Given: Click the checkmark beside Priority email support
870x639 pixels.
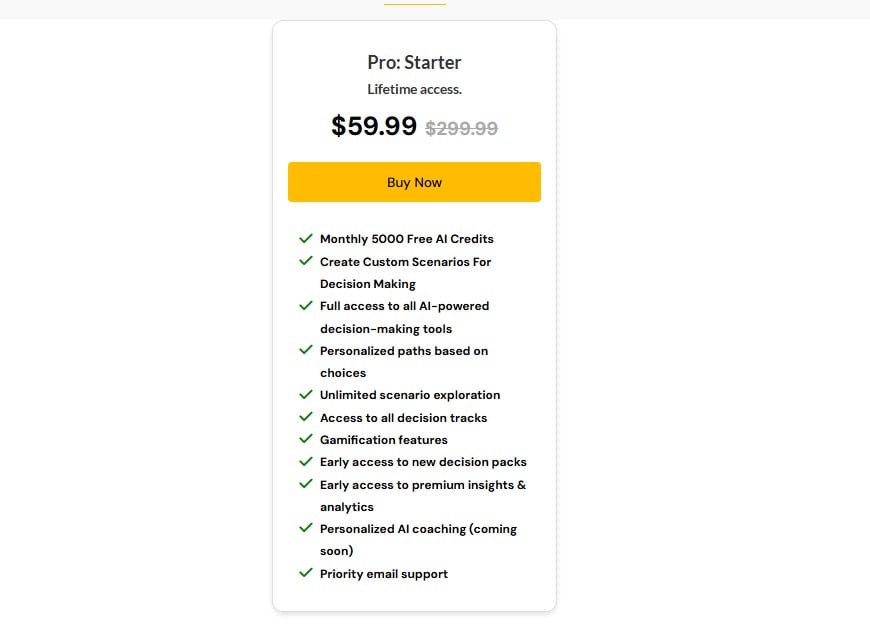Looking at the screenshot, I should [x=306, y=574].
